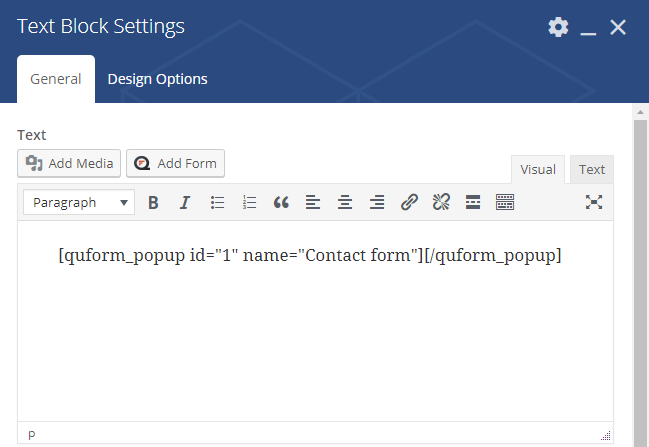Switch editor to Text mode
This screenshot has height=447, width=649.
point(592,169)
